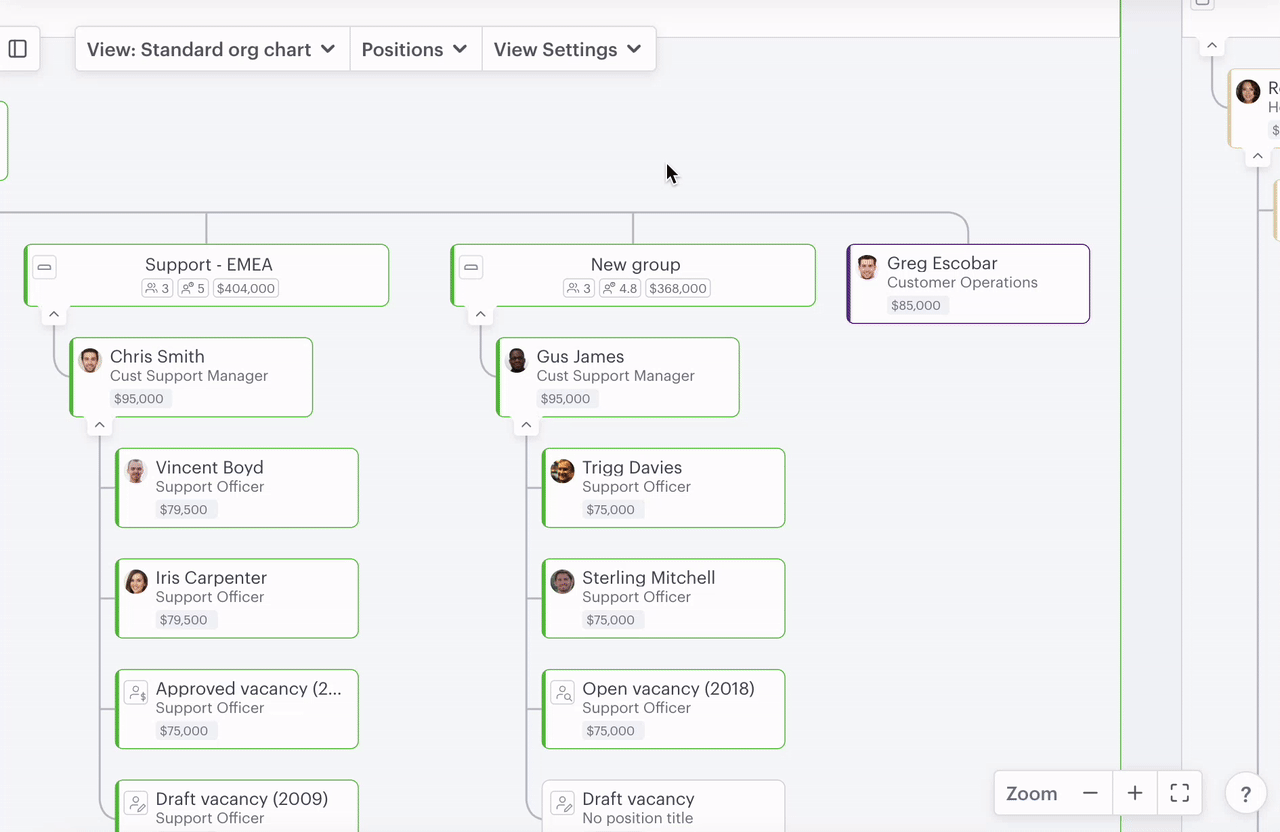Screen dimensions: 1280x832
Task: Collapse Gus James's direct reports chevron
Action: click(526, 424)
